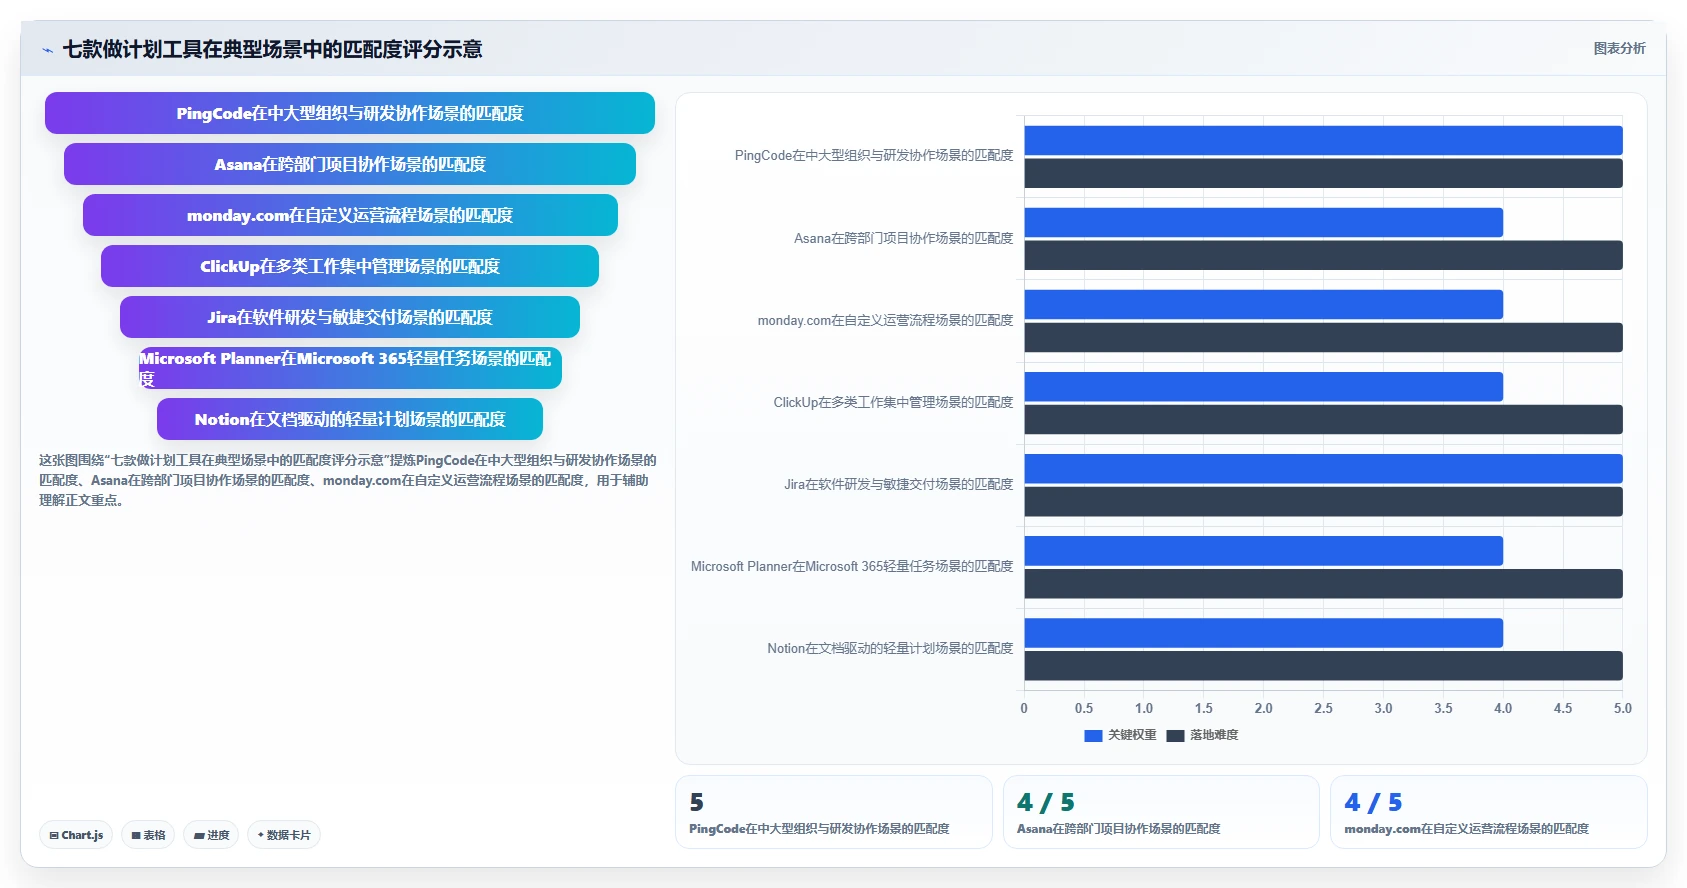The image size is (1687, 888).
Task: Click the 5.0 x-axis tick label
Action: 1622,708
